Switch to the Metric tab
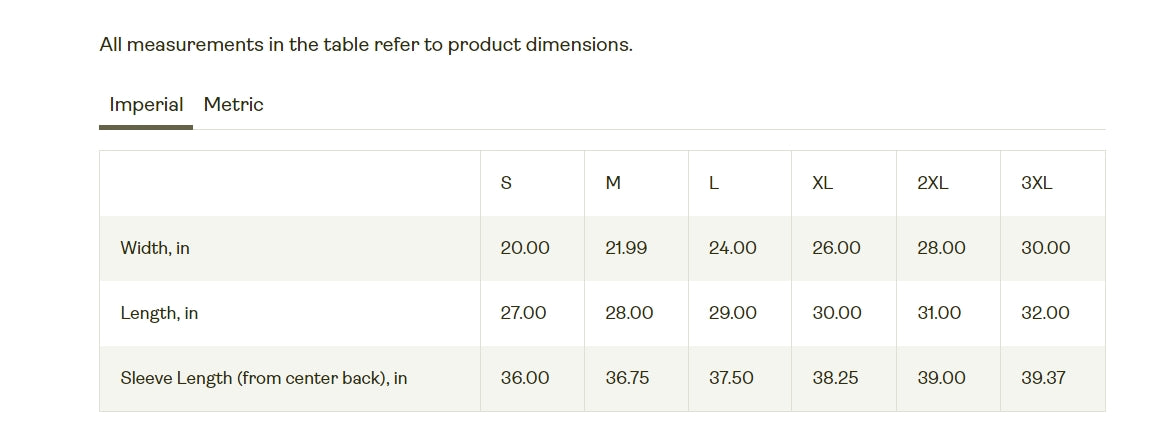 pyautogui.click(x=233, y=105)
